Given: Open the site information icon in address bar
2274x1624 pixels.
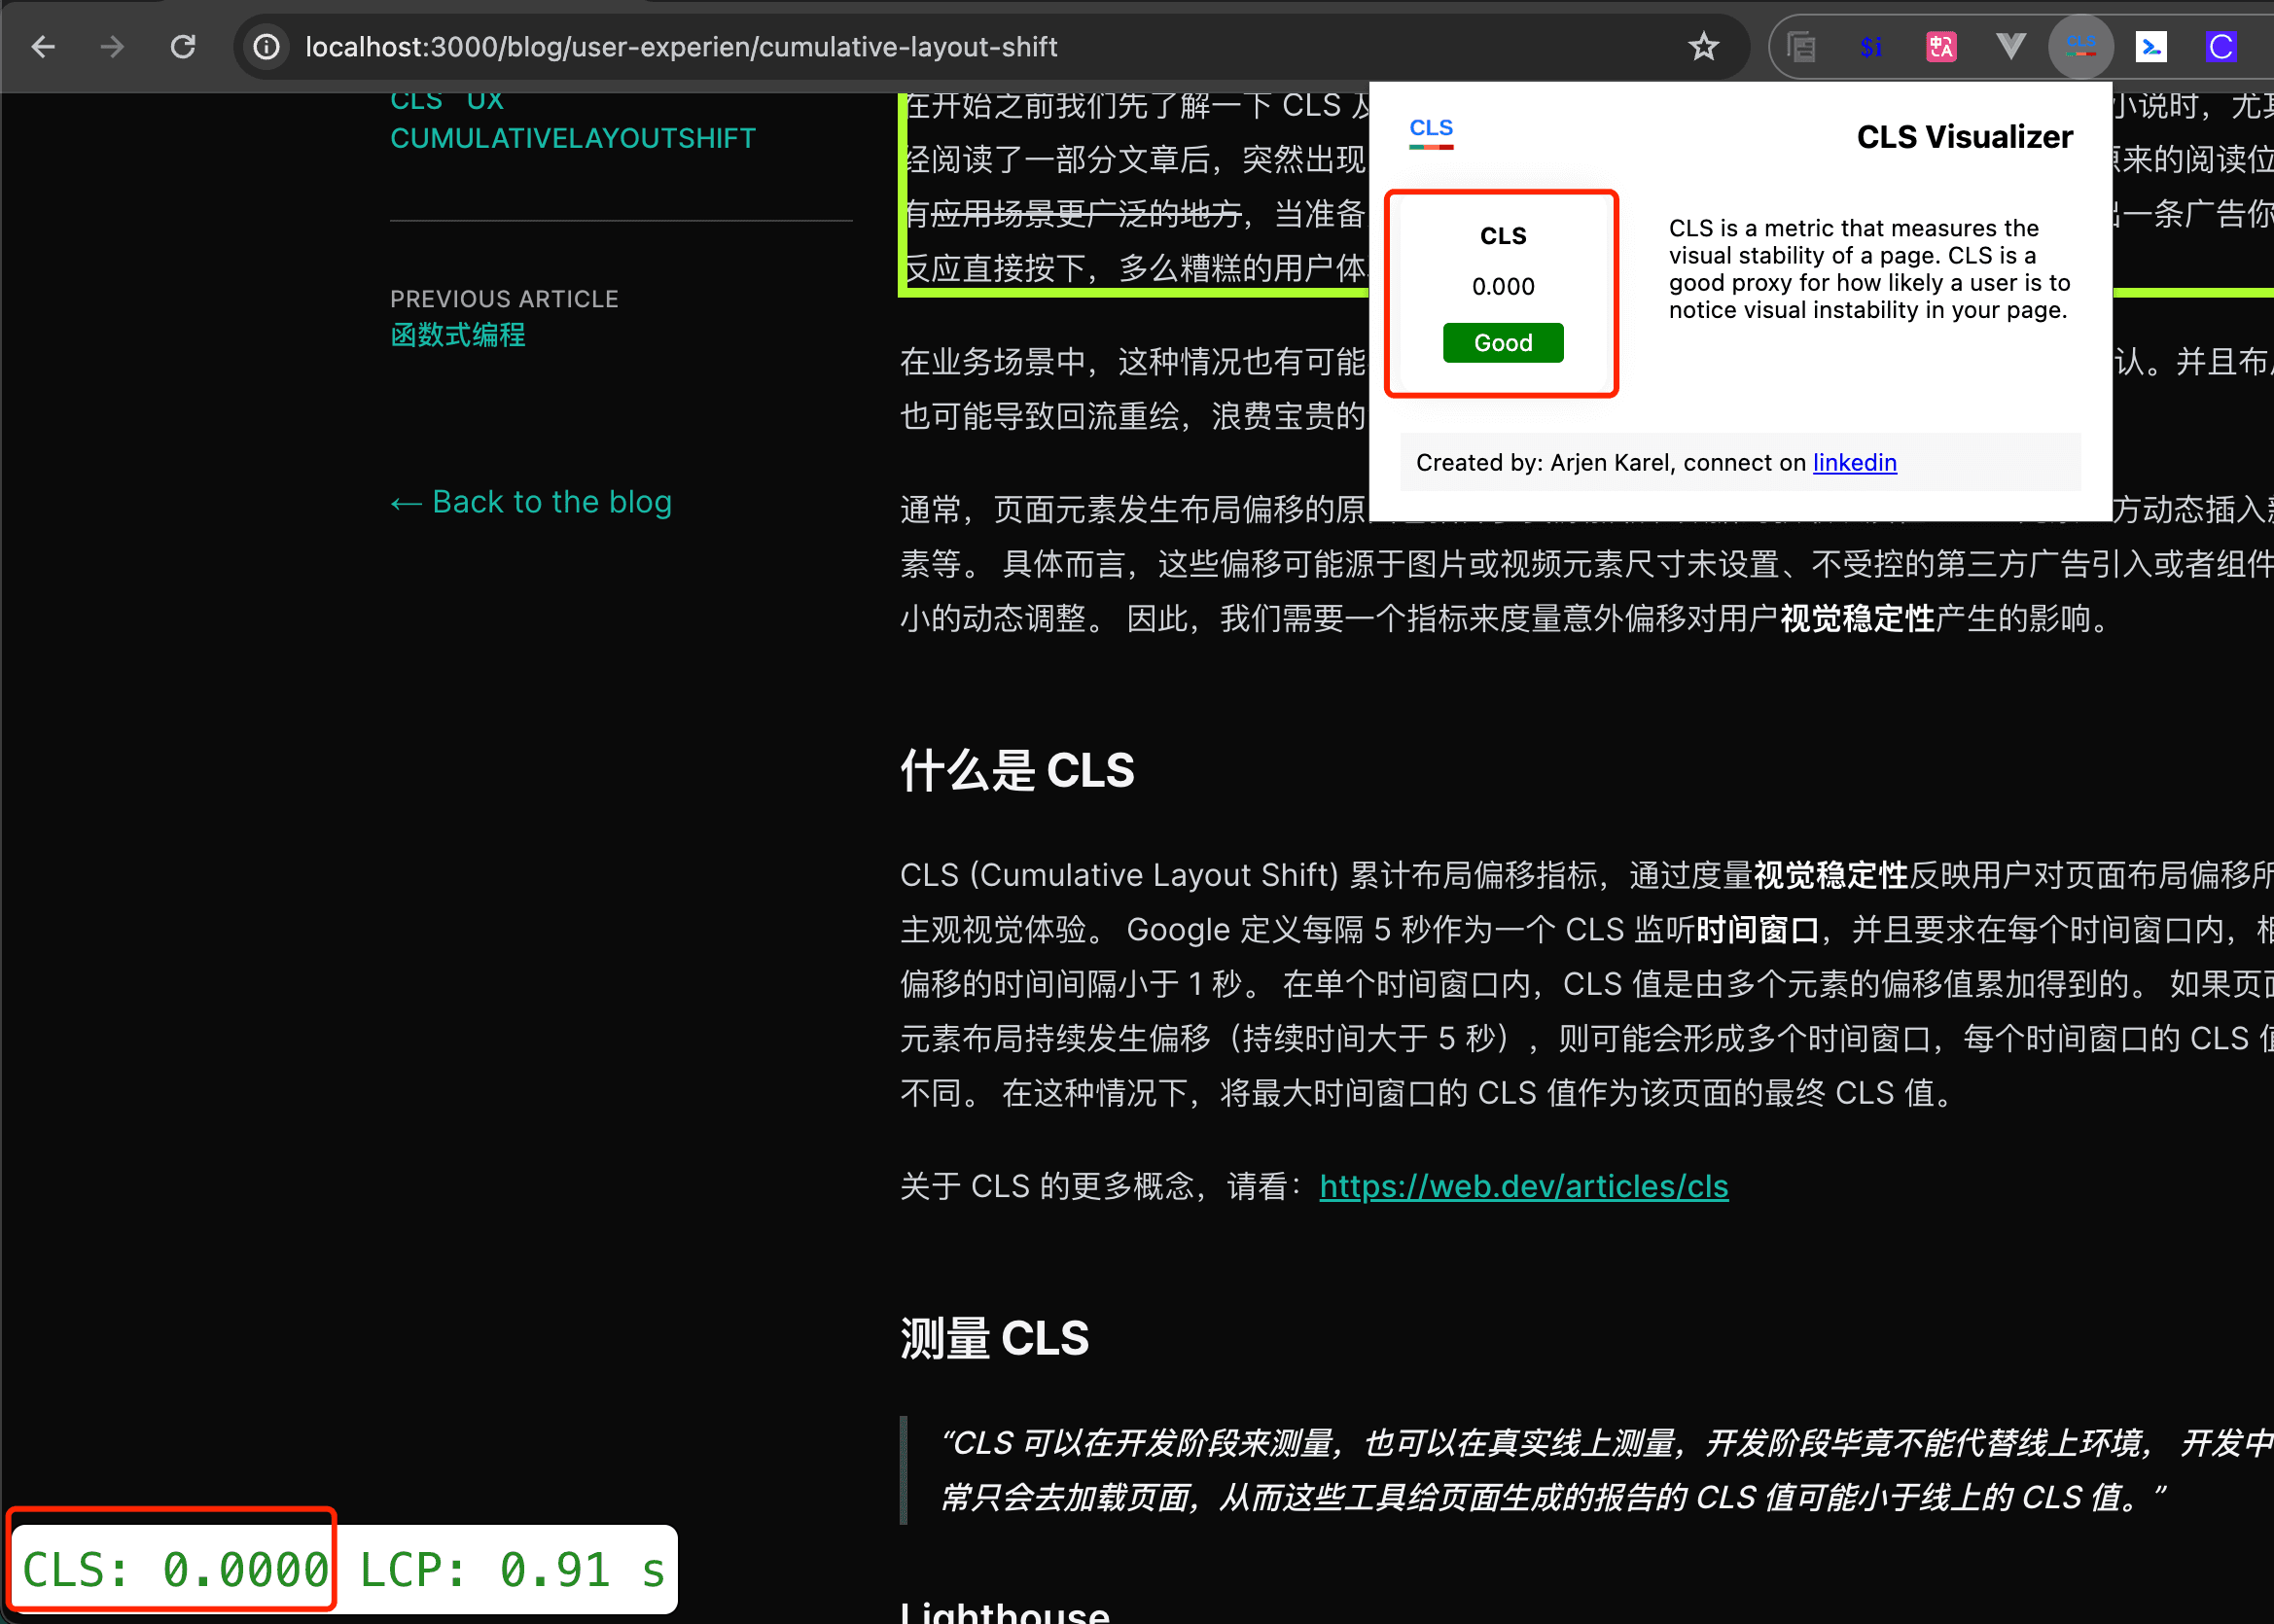Looking at the screenshot, I should coord(266,47).
